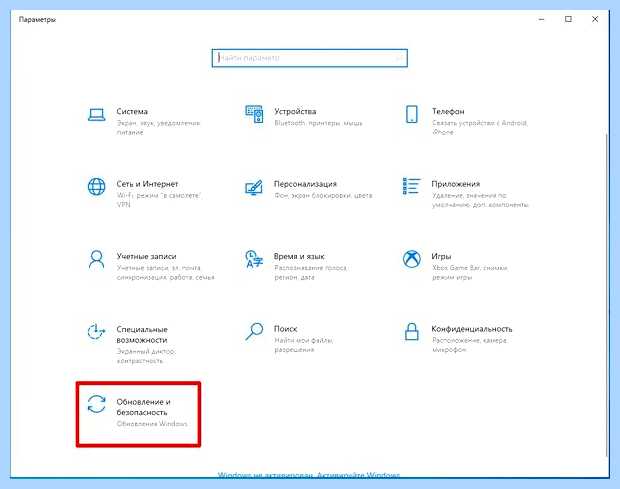Click the Поиск heading
Viewport: 620px width, 489px height.
tap(285, 329)
